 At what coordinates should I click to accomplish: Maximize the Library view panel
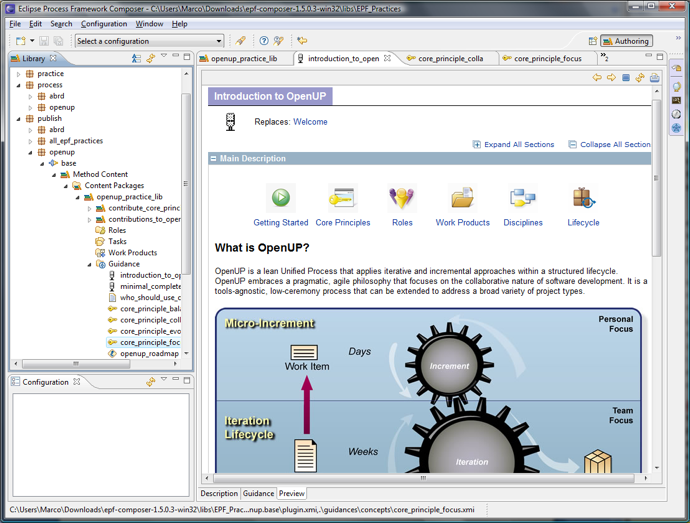pyautogui.click(x=187, y=57)
